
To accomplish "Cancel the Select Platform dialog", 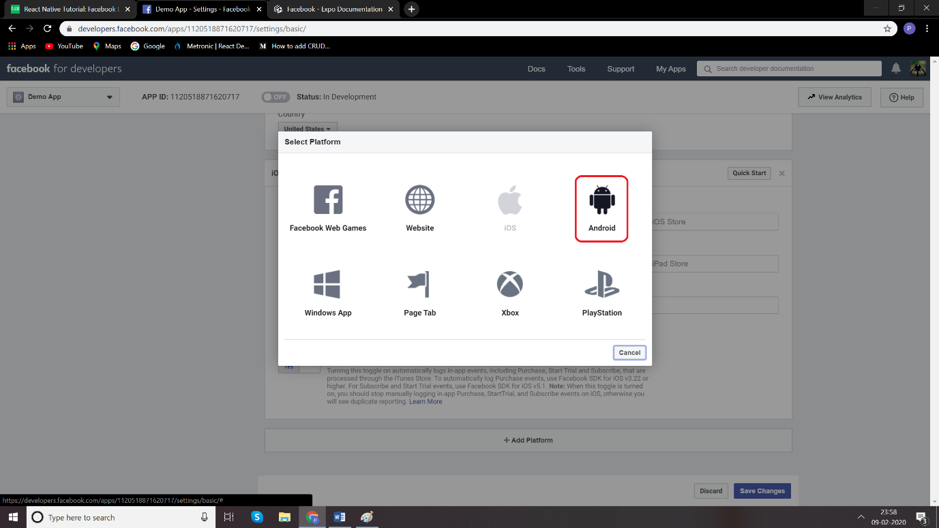I will (x=629, y=353).
